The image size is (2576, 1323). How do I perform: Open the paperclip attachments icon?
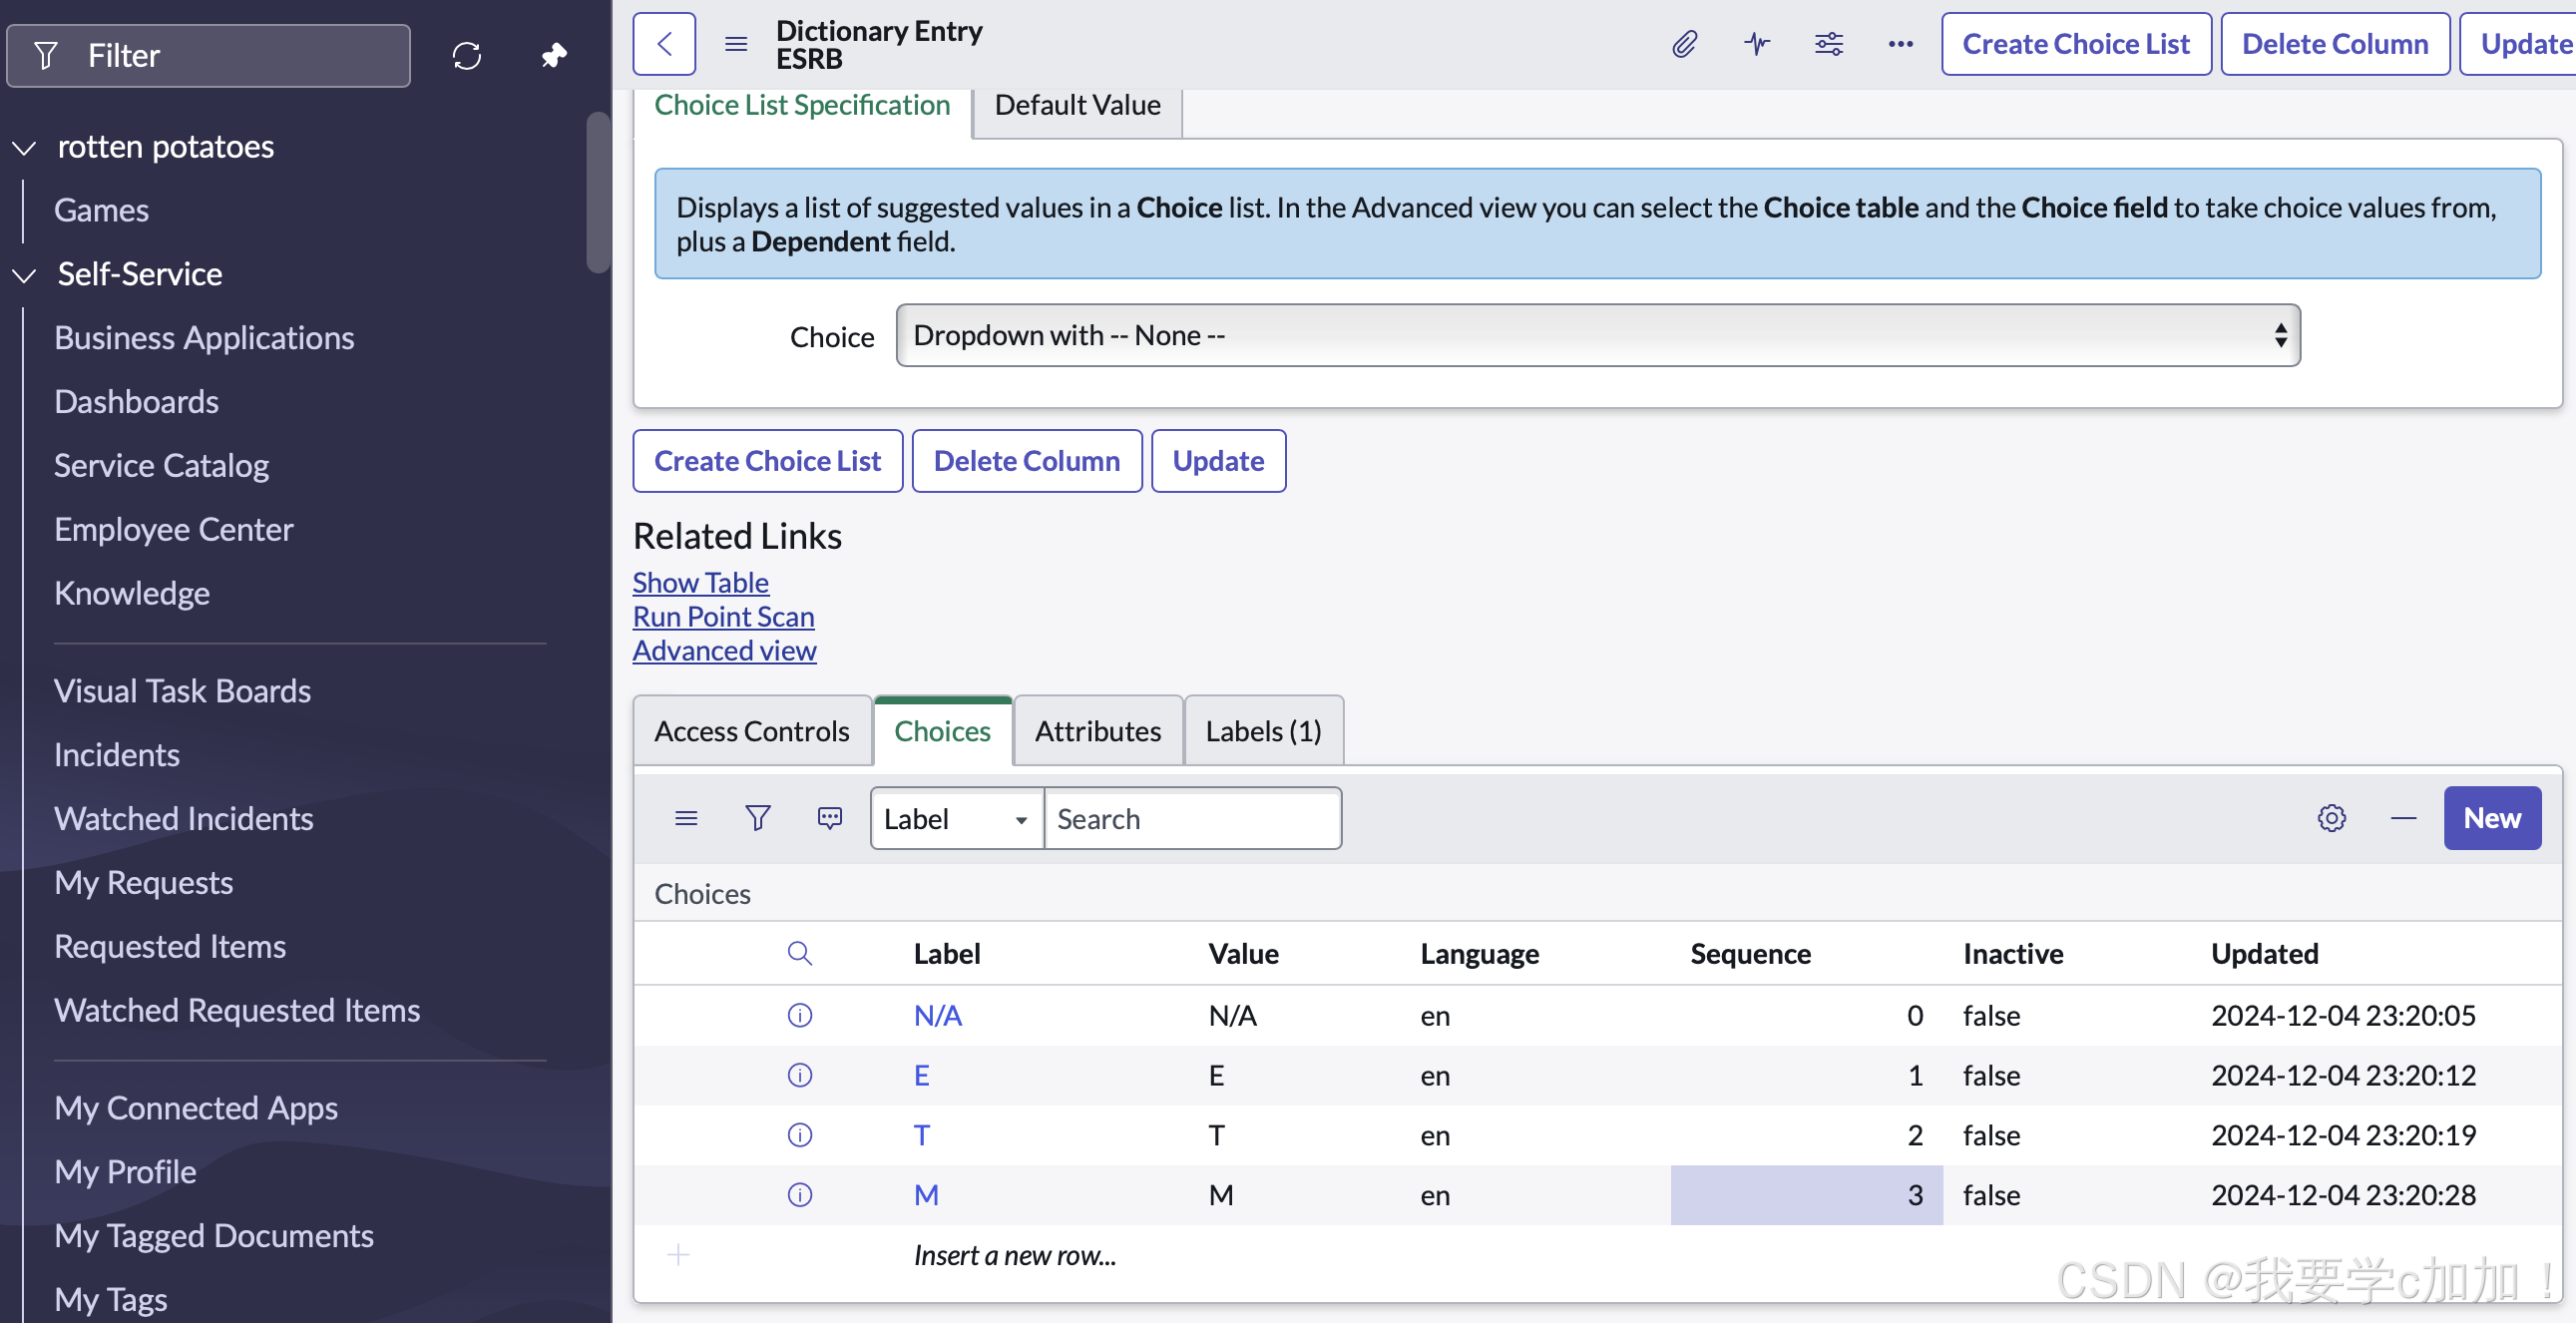tap(1685, 44)
